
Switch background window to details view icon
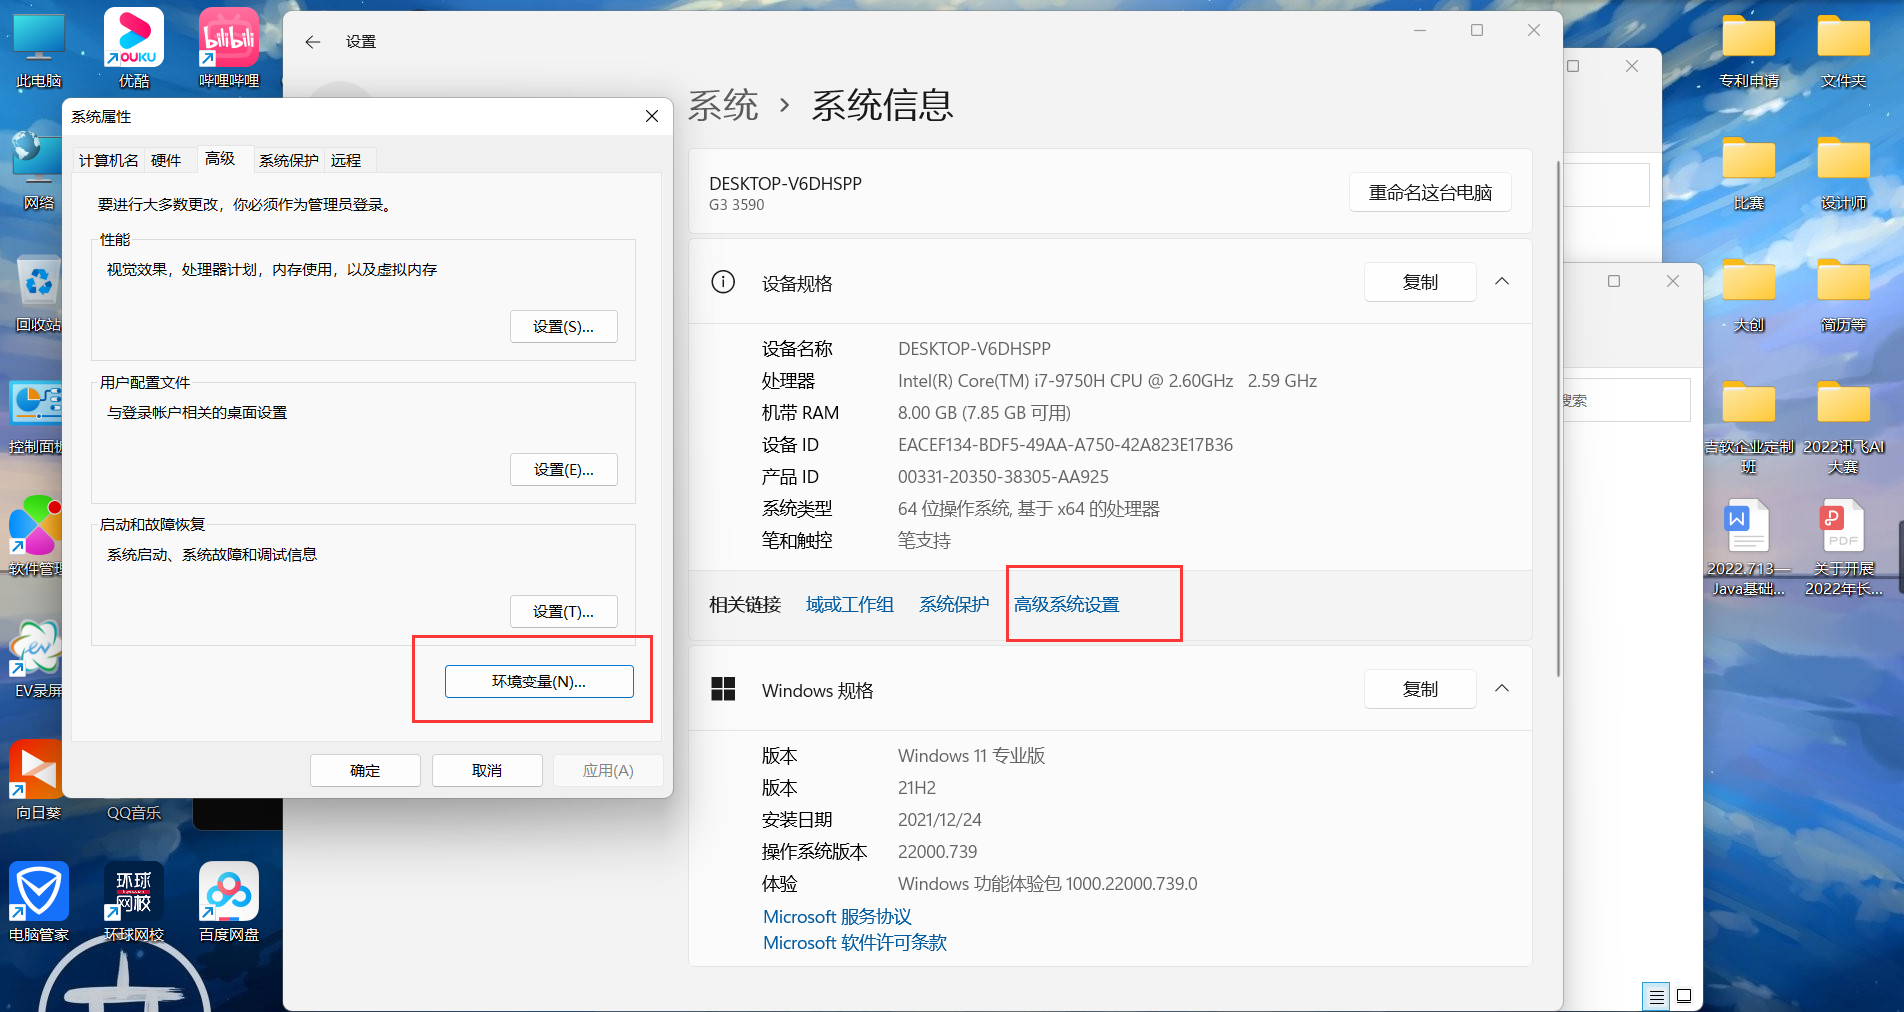click(1656, 996)
